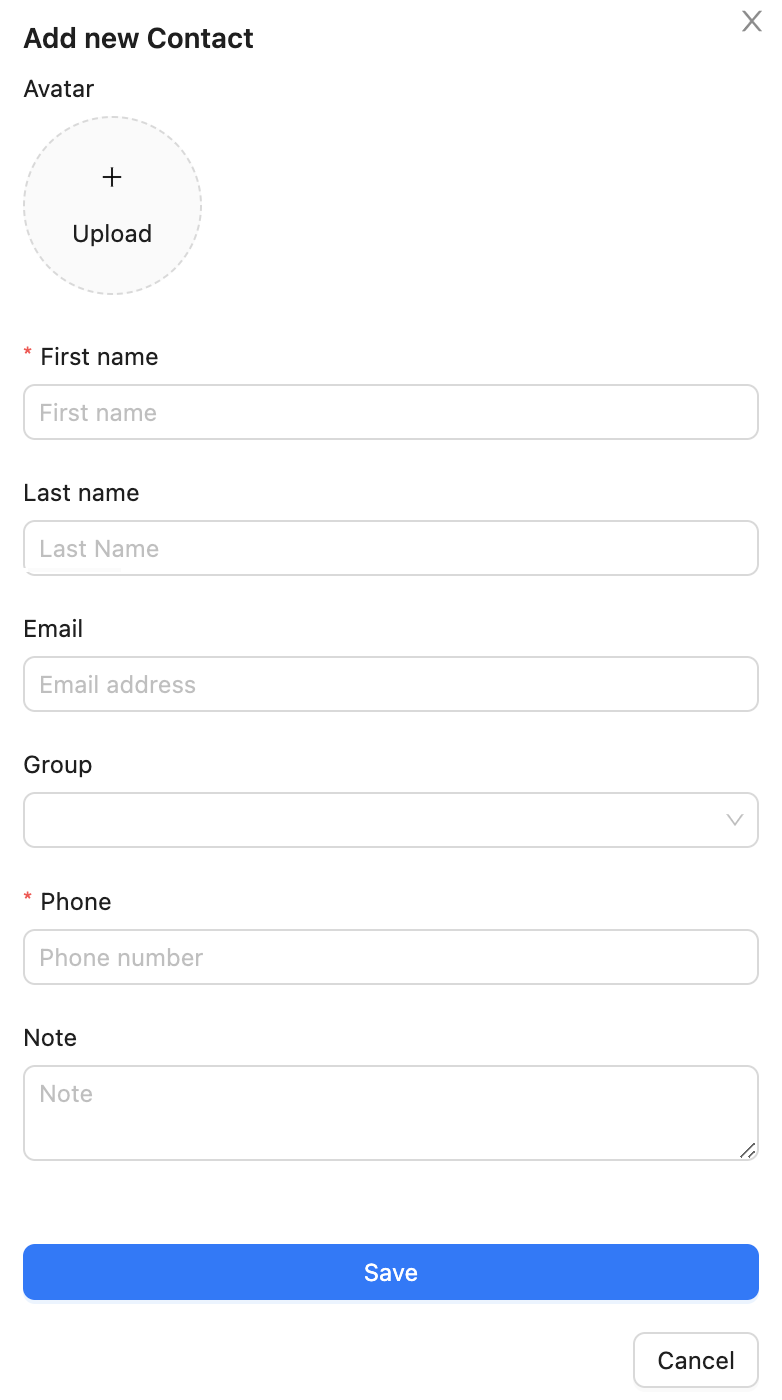Click inside the First name input field
Screen dimensions: 782x1400
click(390, 412)
